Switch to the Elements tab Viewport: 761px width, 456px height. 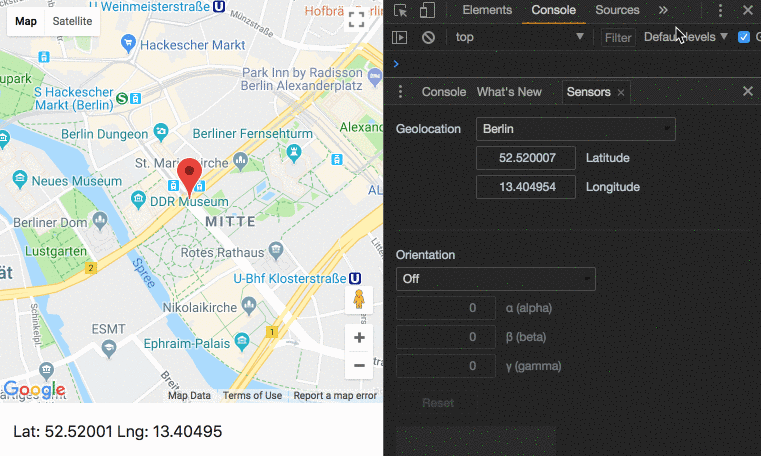pos(487,10)
